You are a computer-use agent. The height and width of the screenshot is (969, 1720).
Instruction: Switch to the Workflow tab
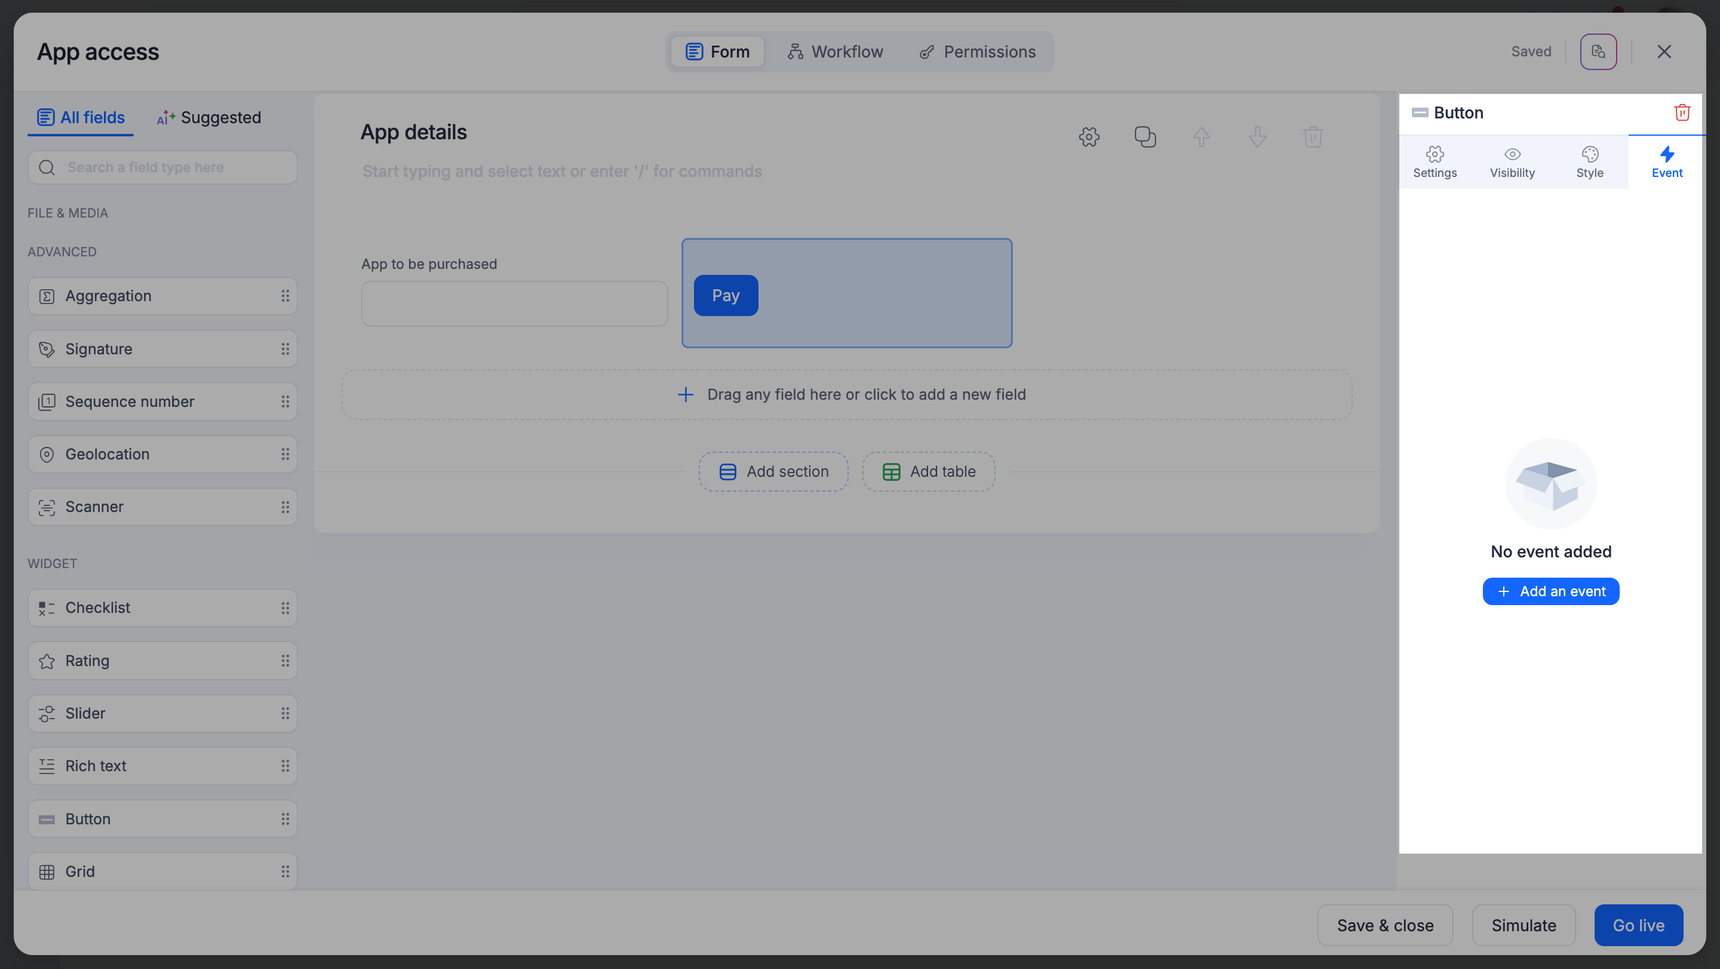coord(835,52)
